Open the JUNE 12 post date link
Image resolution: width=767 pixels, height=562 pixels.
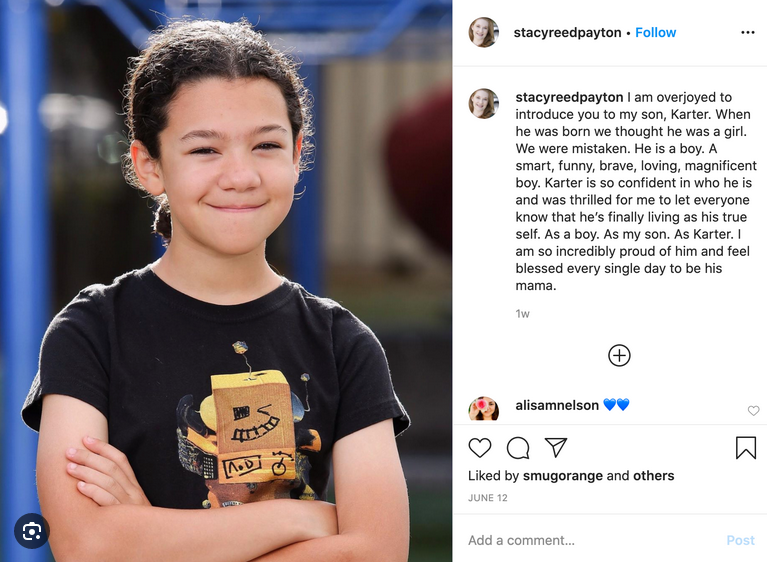488,498
